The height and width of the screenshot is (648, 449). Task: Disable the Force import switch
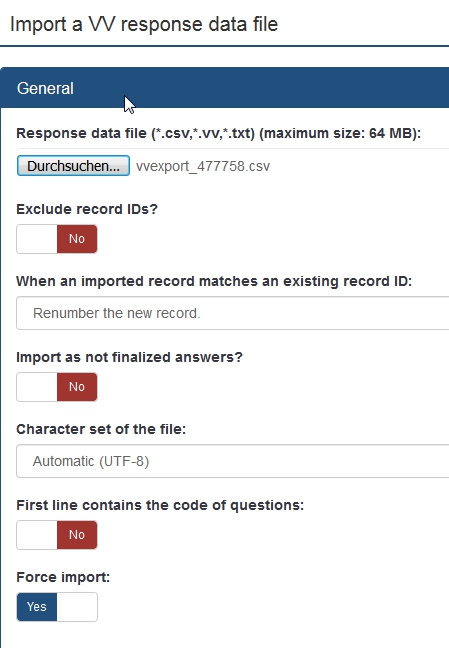(57, 607)
